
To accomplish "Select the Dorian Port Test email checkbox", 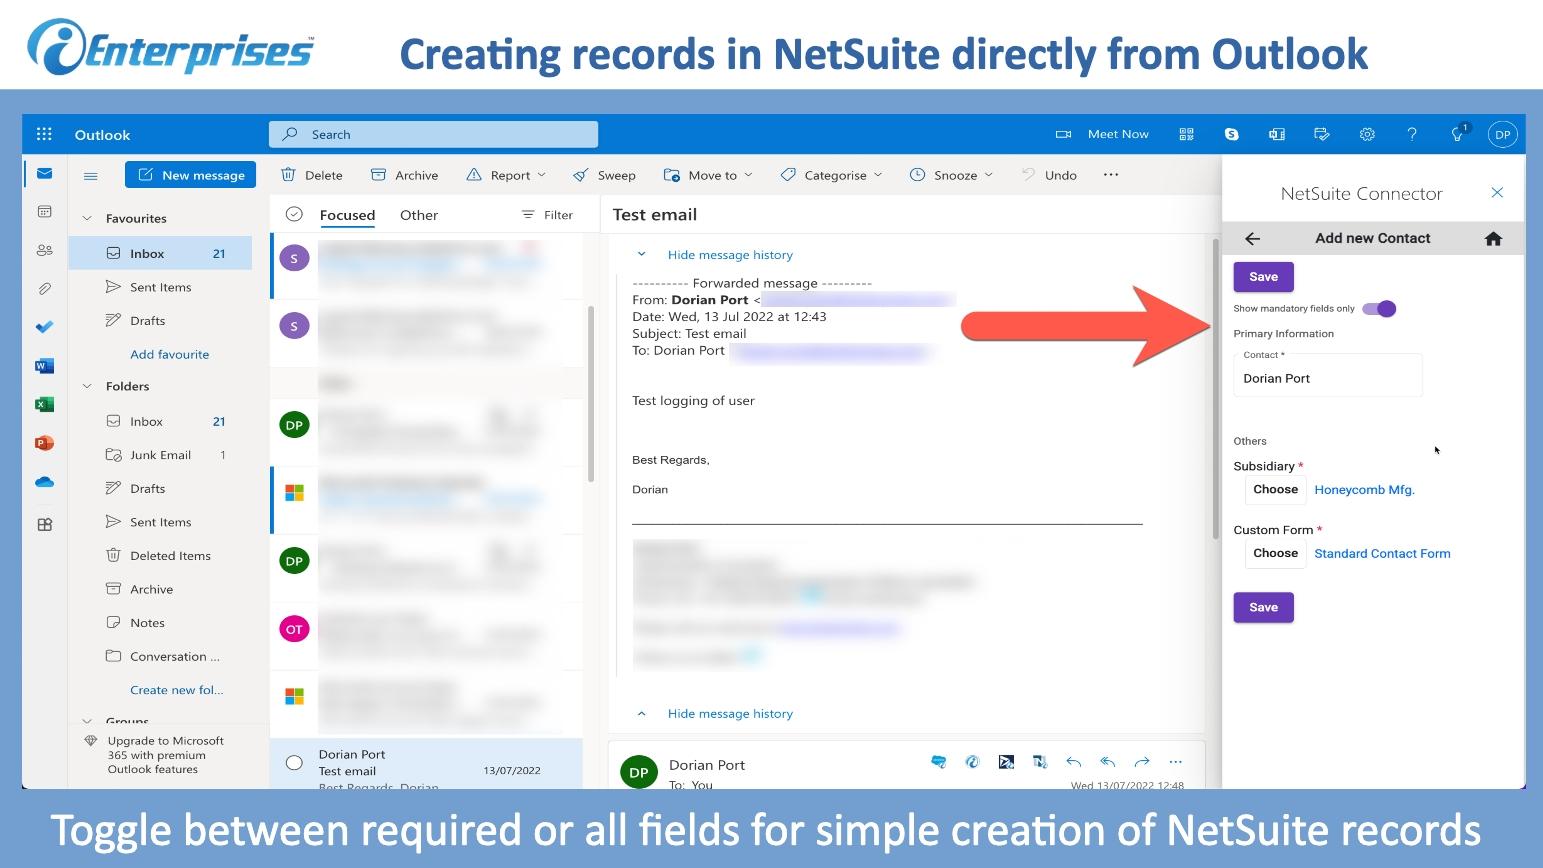I will 294,763.
